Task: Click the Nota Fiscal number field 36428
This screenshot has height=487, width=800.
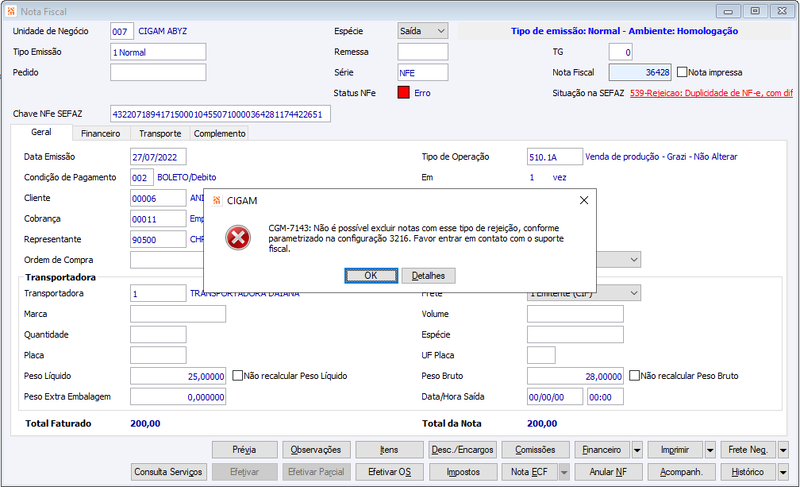Action: pos(640,72)
